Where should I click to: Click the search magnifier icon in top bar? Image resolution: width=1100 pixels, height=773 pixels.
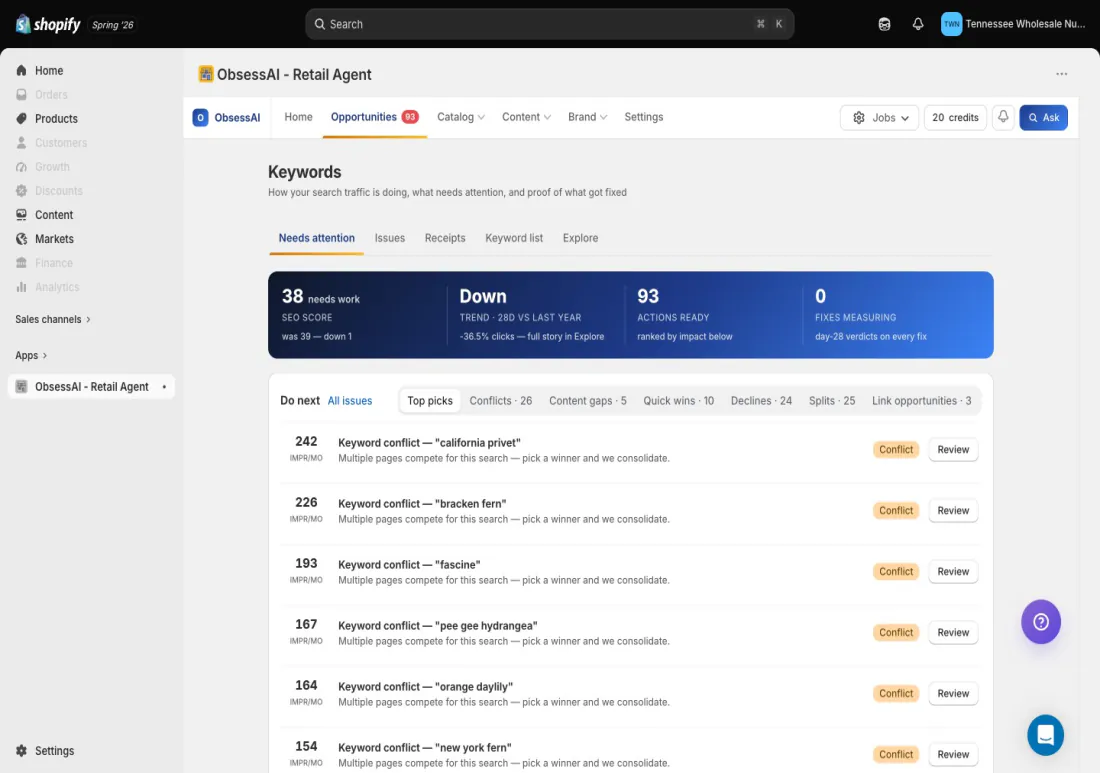click(x=319, y=24)
